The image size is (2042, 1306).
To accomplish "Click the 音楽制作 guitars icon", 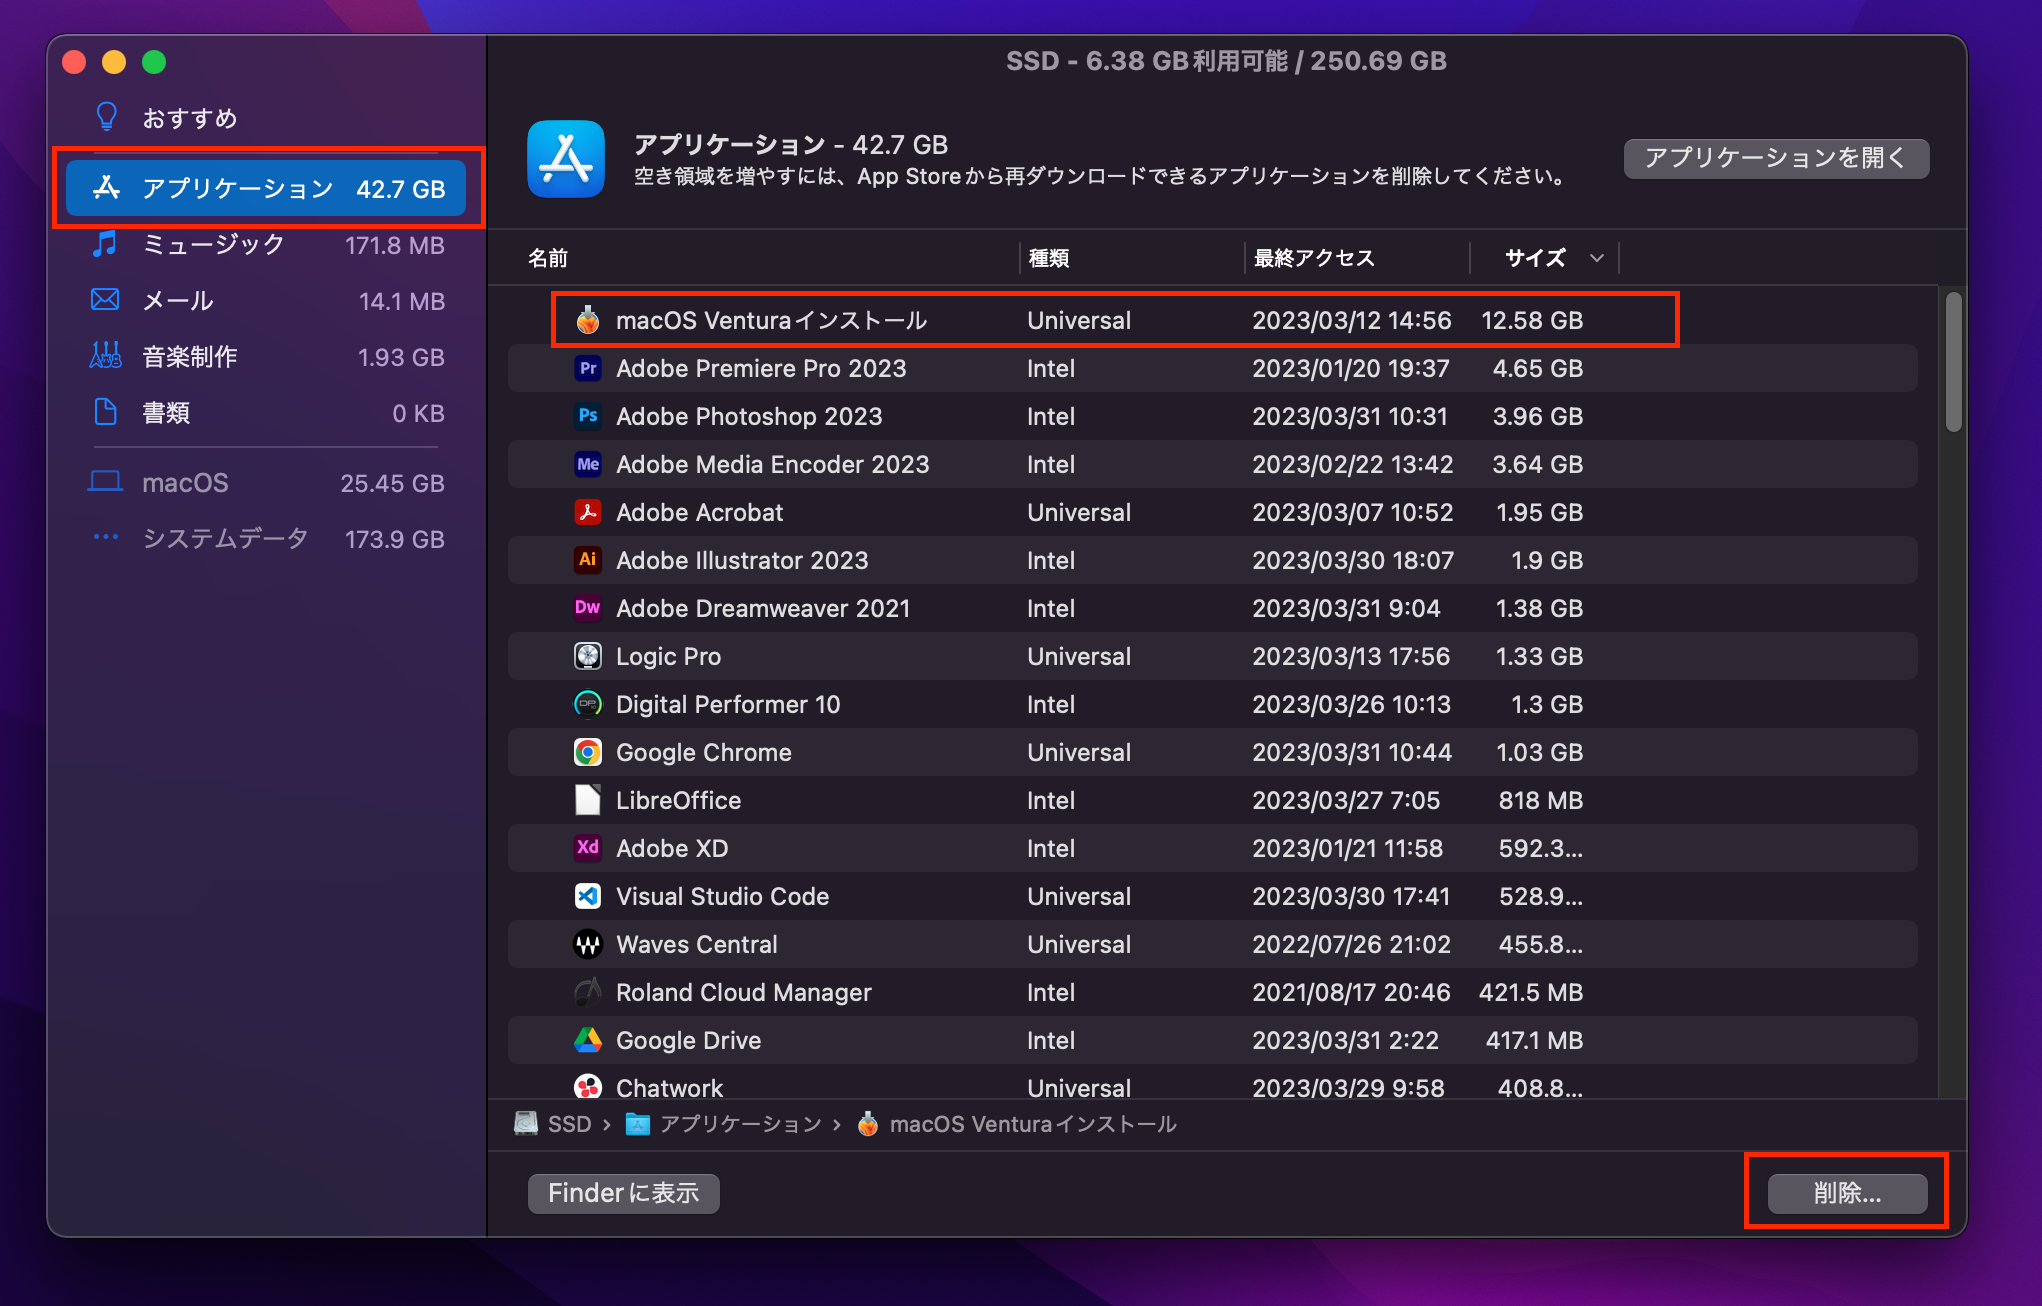I will 105,356.
